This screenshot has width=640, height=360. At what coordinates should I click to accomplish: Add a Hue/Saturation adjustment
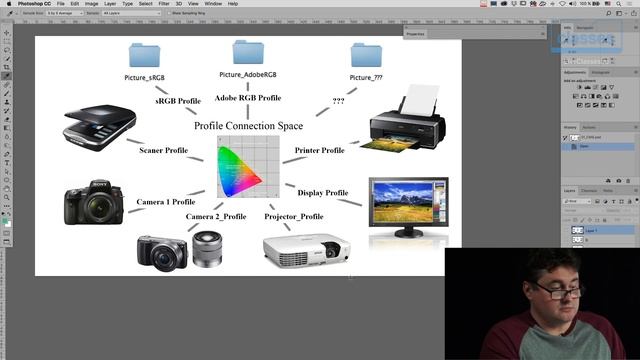(576, 96)
